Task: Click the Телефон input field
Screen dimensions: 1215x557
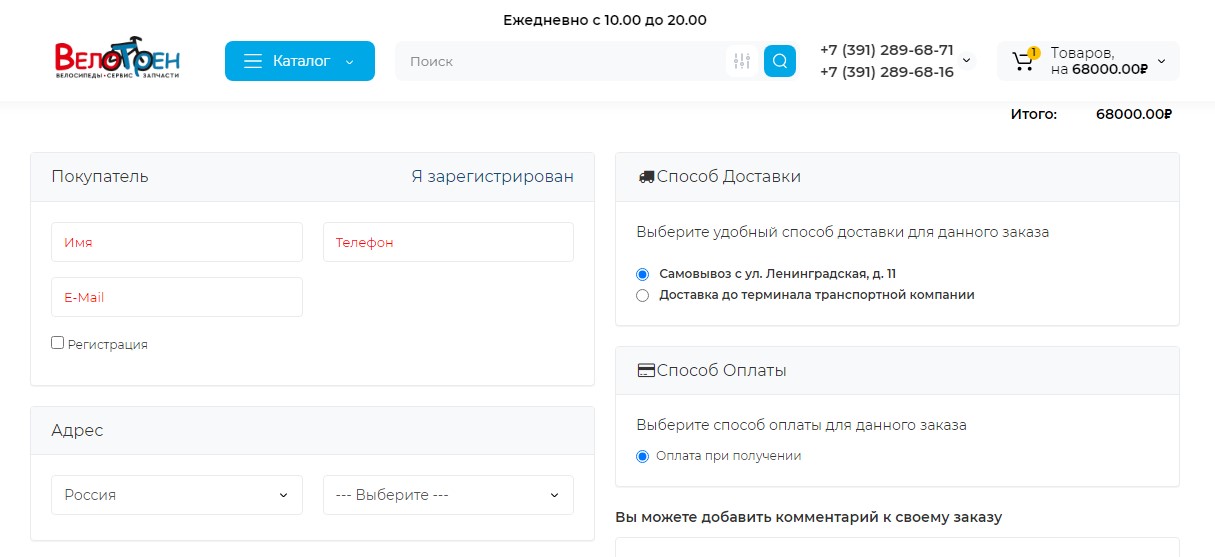Action: [448, 242]
